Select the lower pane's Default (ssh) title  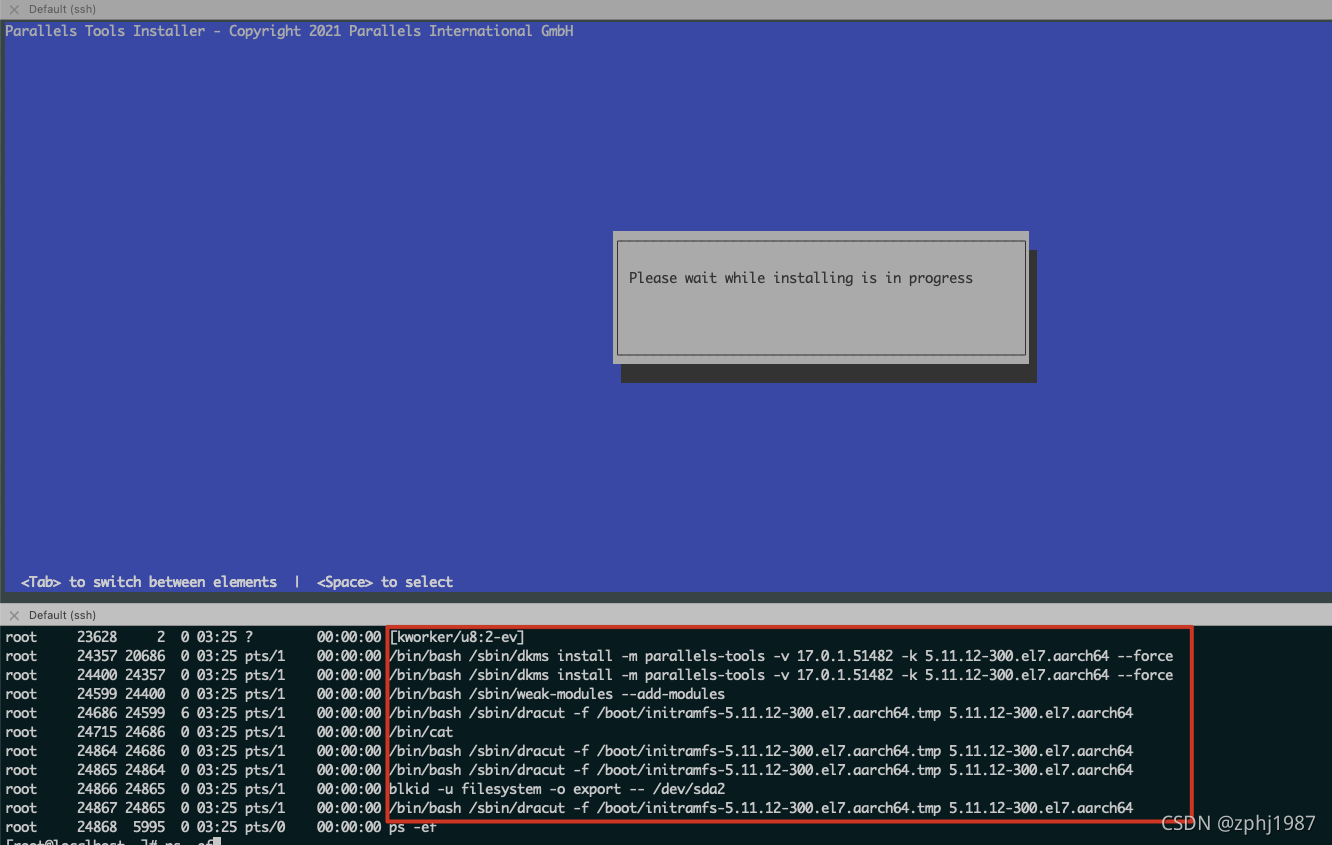coord(62,615)
